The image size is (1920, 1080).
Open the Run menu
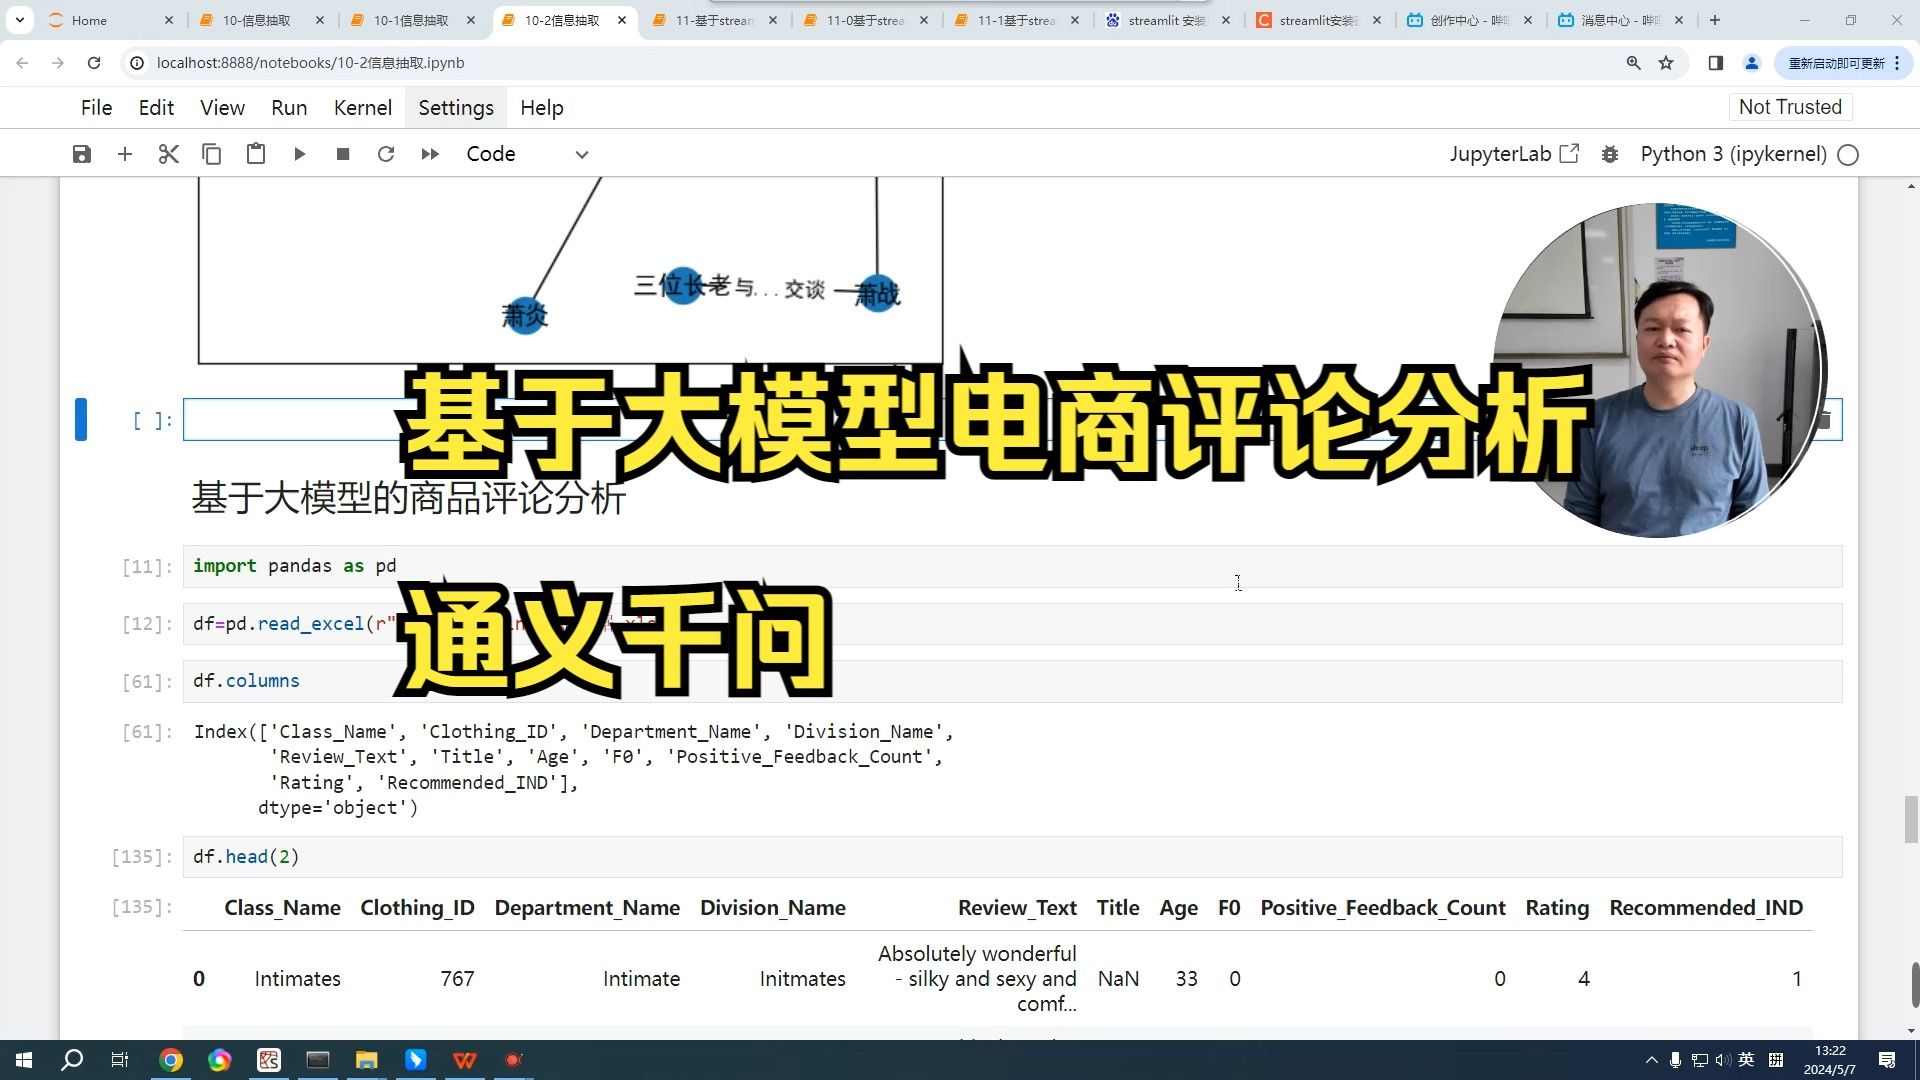tap(289, 108)
